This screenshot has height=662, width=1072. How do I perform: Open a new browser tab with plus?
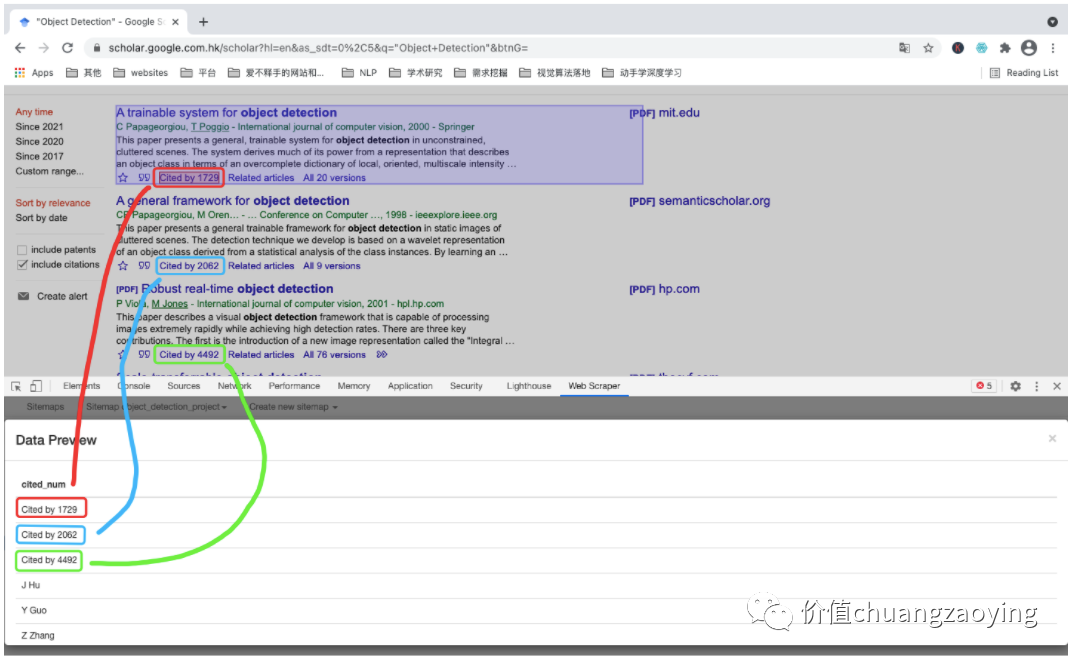pos(203,22)
